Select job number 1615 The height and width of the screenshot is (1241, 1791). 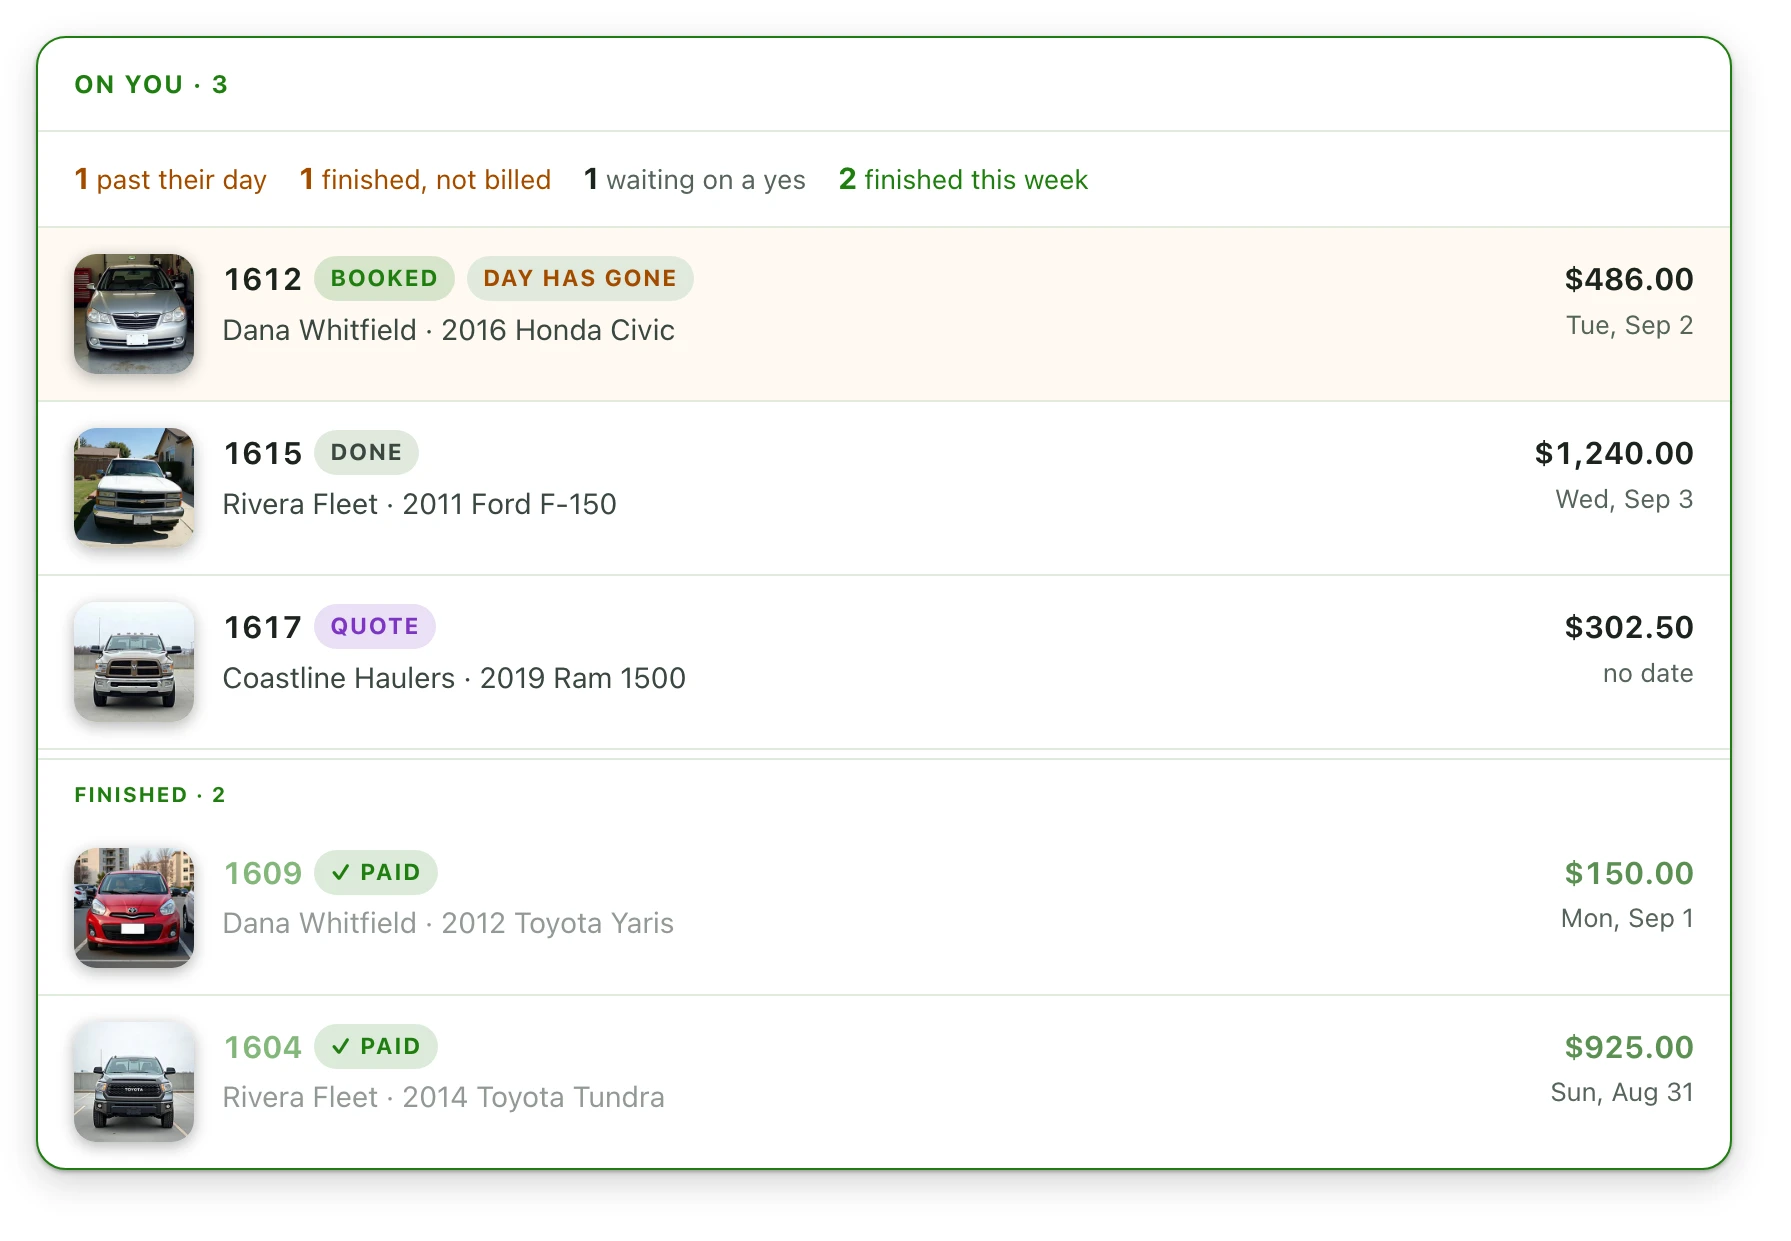tap(263, 453)
